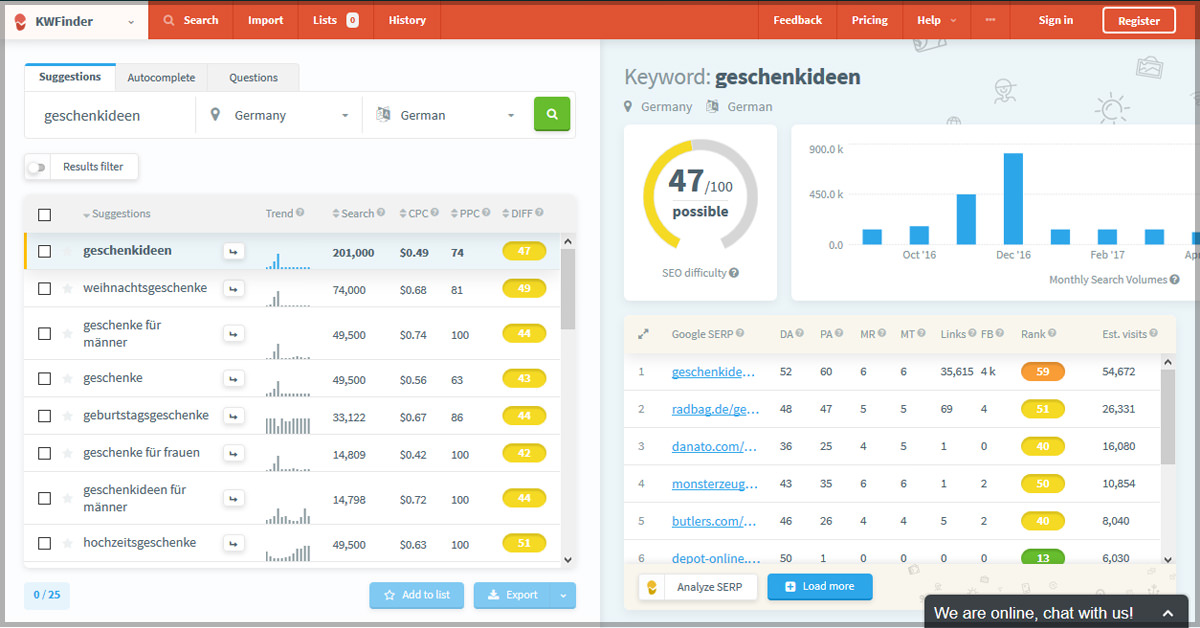Click the arrow icon beside hochzeitsgeschenke
This screenshot has height=628, width=1200.
click(x=233, y=544)
